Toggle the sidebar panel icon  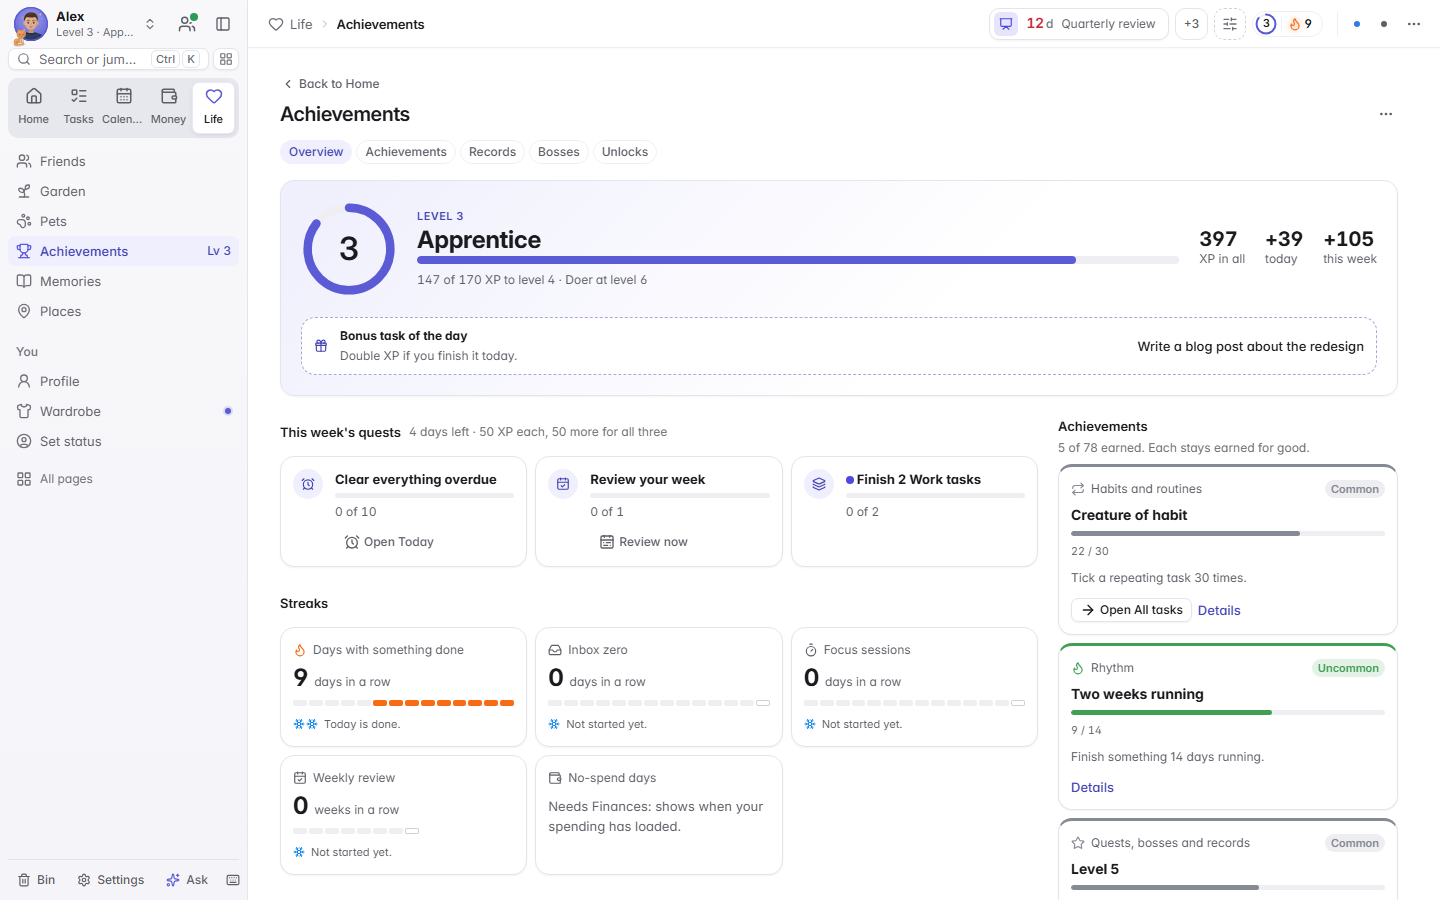(223, 24)
